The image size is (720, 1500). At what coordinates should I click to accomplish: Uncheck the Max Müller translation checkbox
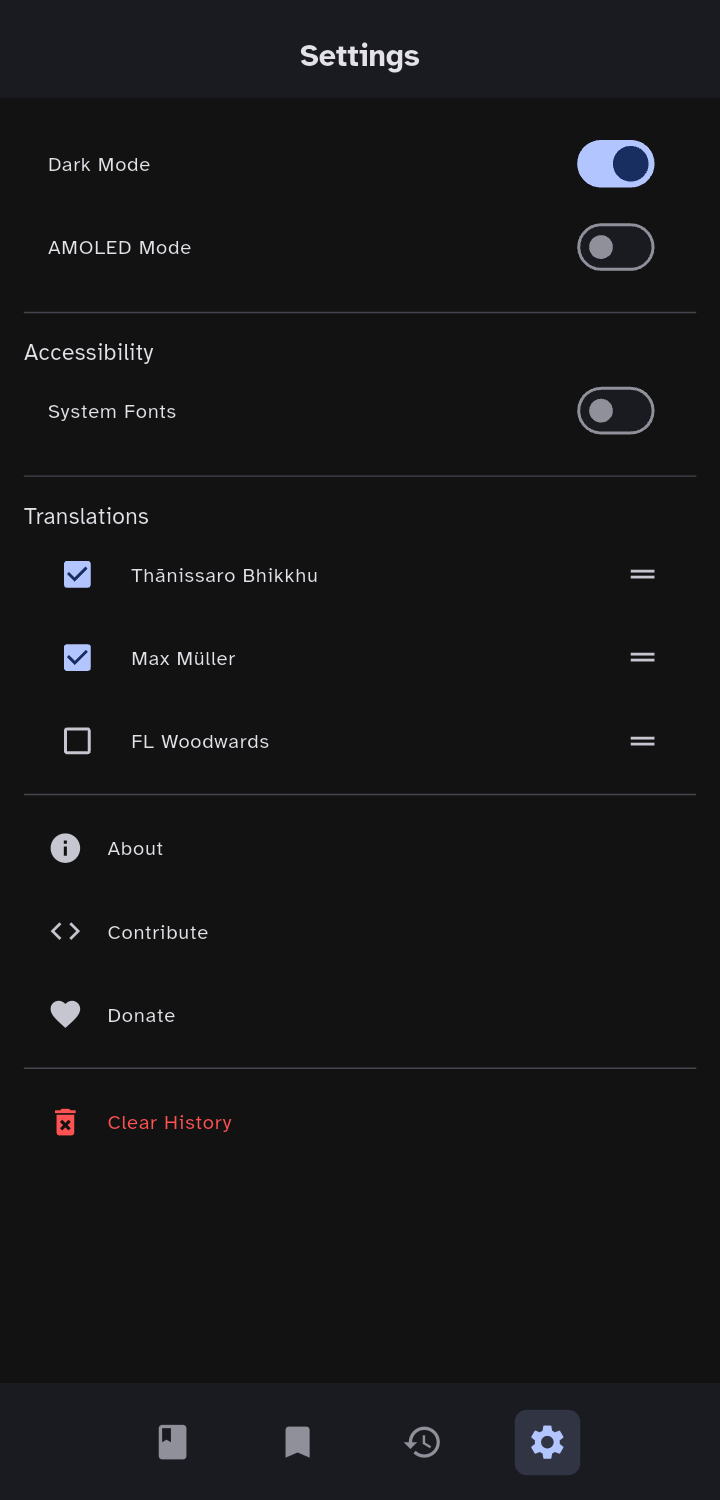click(77, 658)
